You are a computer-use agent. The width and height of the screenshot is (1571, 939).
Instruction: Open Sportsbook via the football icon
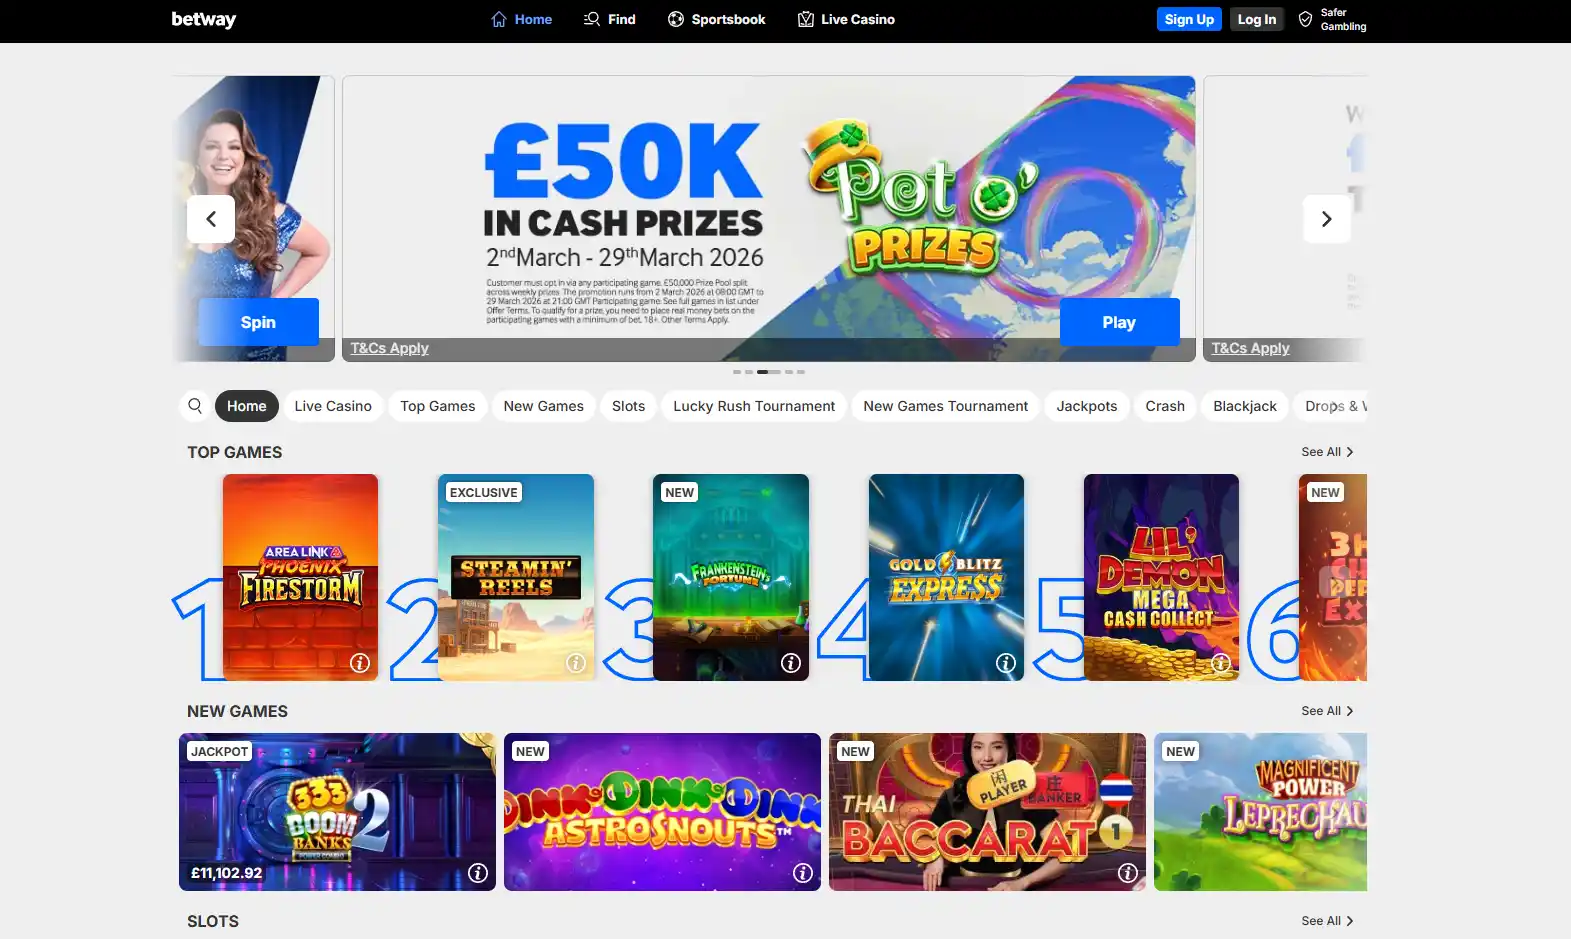(676, 19)
